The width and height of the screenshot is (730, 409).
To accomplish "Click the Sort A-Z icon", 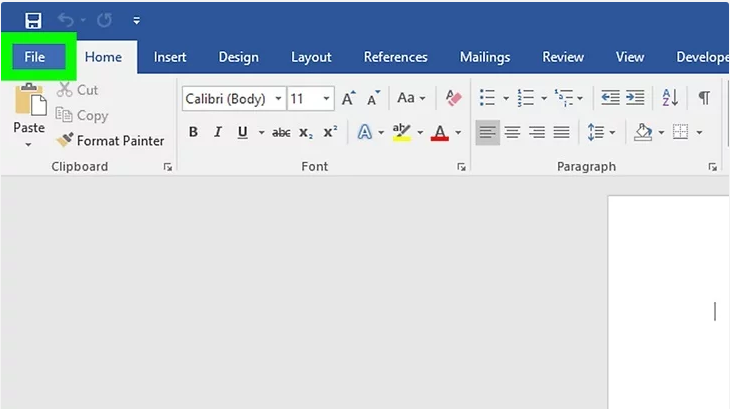I will pos(670,98).
